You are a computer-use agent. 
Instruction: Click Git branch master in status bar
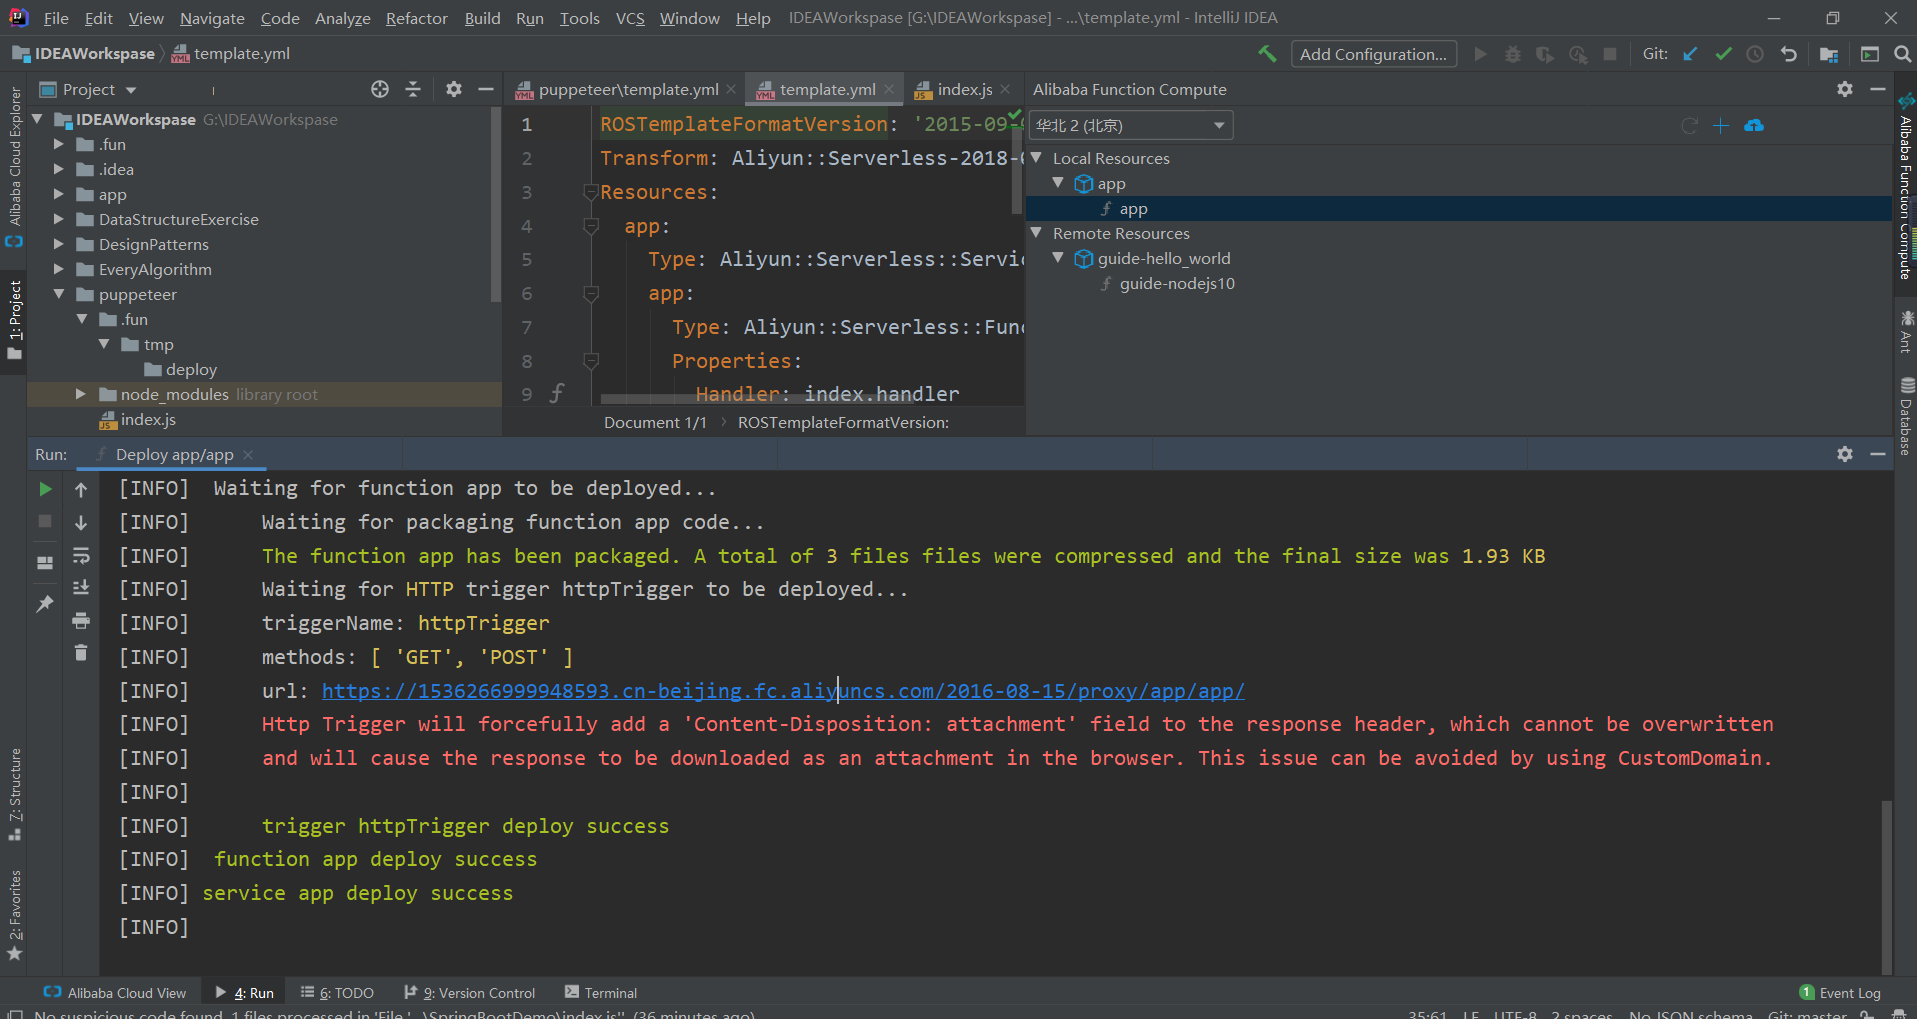pyautogui.click(x=1807, y=1013)
